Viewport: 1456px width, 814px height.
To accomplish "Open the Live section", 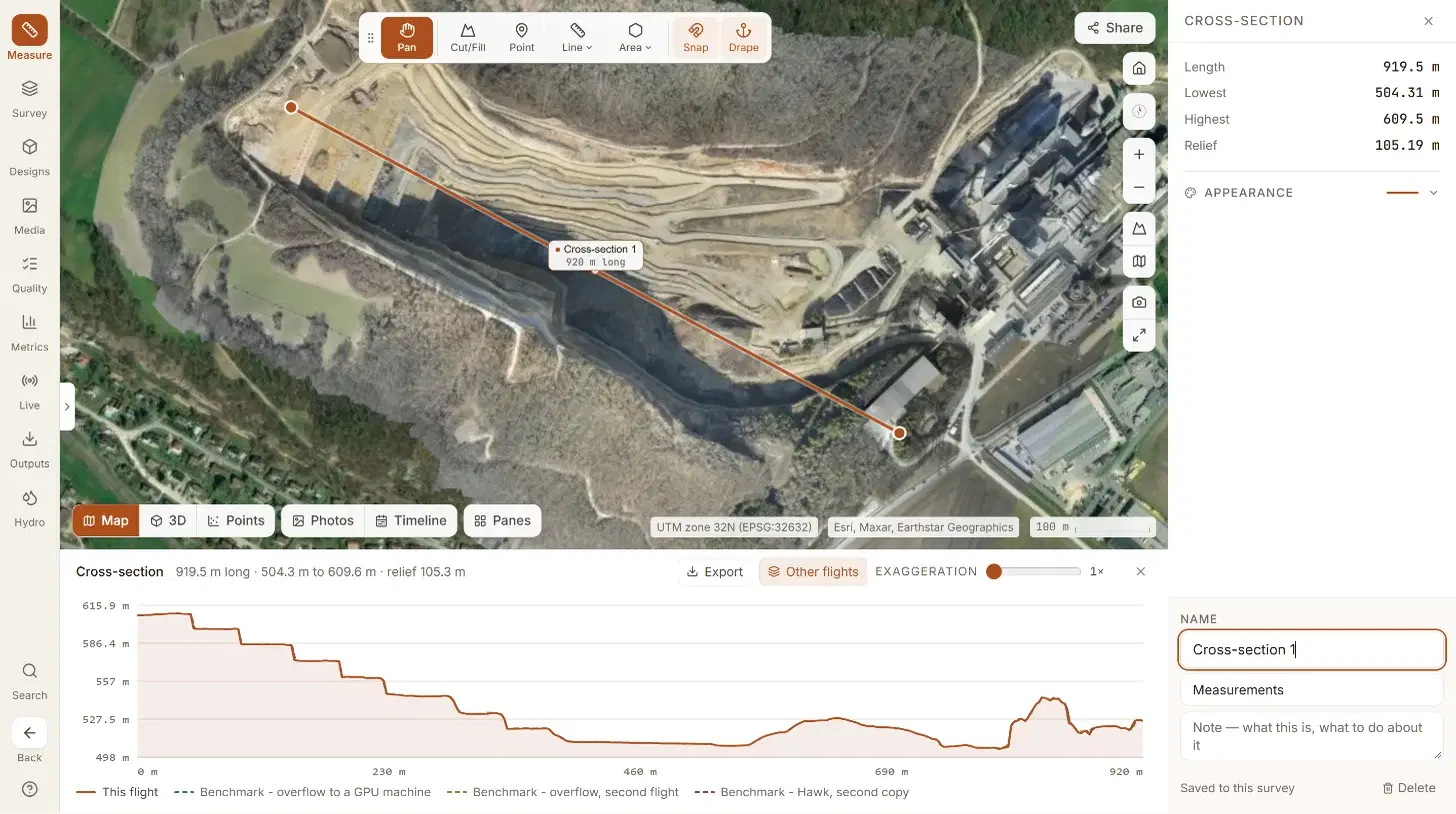I will (x=29, y=391).
